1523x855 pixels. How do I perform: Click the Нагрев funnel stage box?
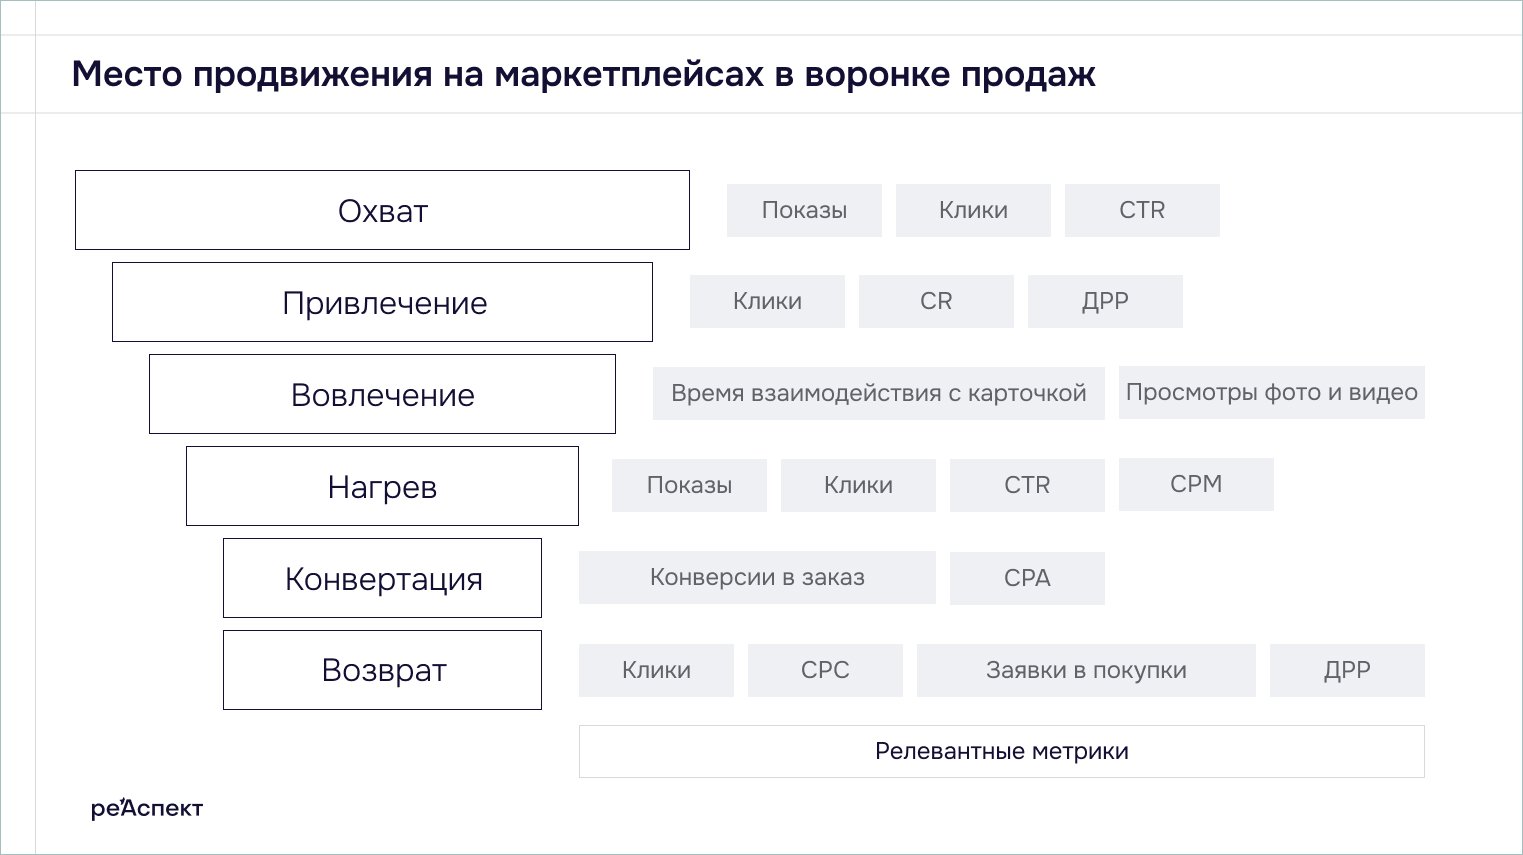pos(382,486)
